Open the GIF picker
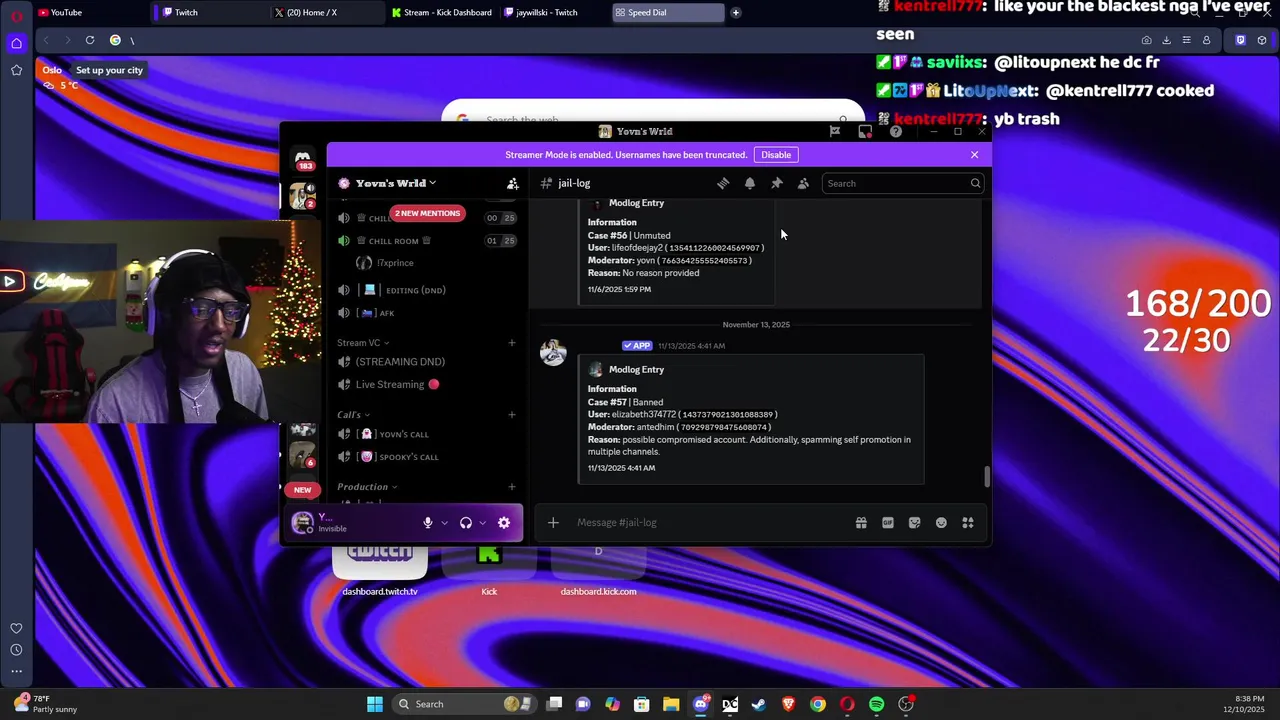Image resolution: width=1280 pixels, height=720 pixels. (x=888, y=522)
